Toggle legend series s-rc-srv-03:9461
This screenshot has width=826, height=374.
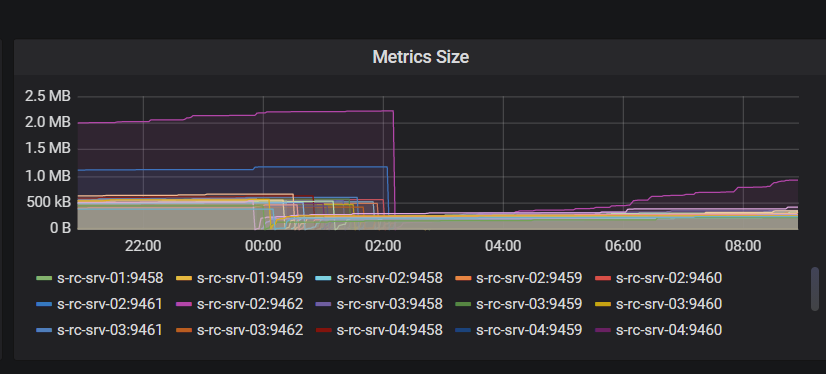[x=110, y=330]
